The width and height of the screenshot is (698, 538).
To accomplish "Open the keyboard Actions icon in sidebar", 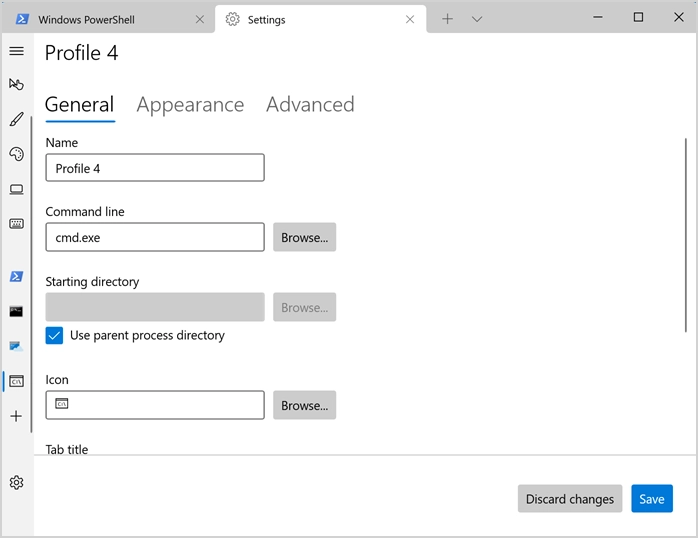I will [x=16, y=224].
